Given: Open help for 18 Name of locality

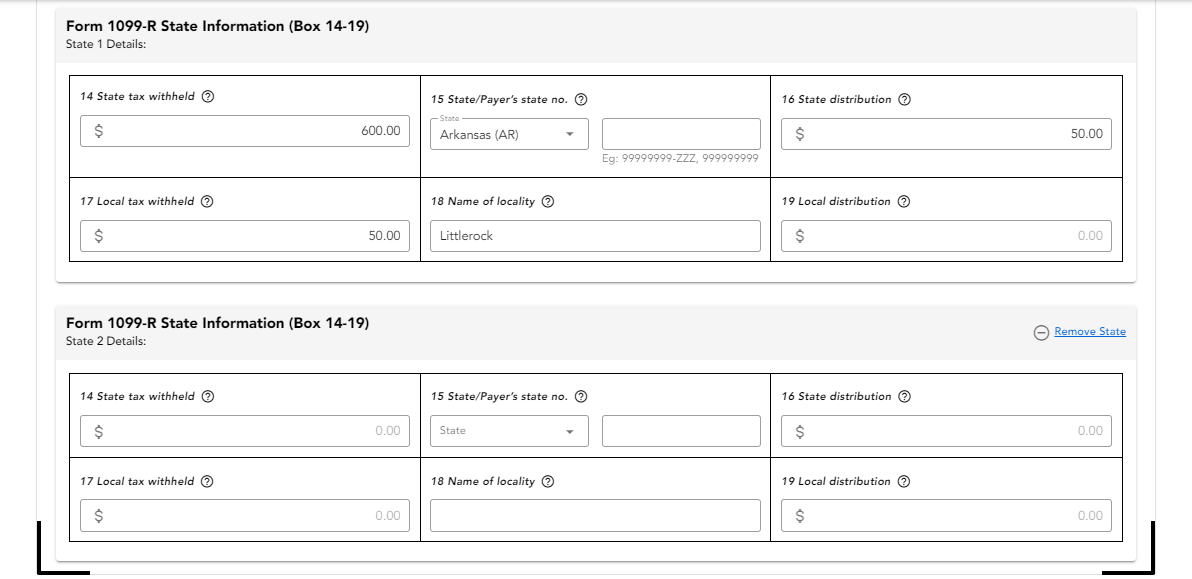Looking at the screenshot, I should point(547,201).
